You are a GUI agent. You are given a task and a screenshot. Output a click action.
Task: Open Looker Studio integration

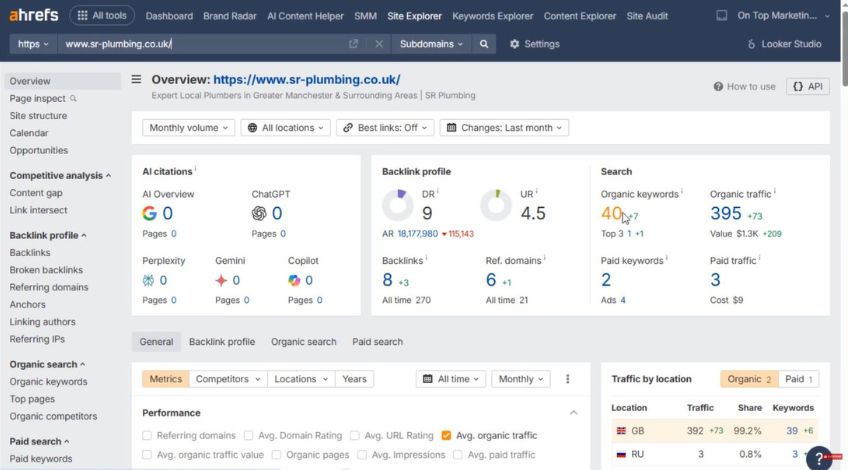pyautogui.click(x=784, y=44)
